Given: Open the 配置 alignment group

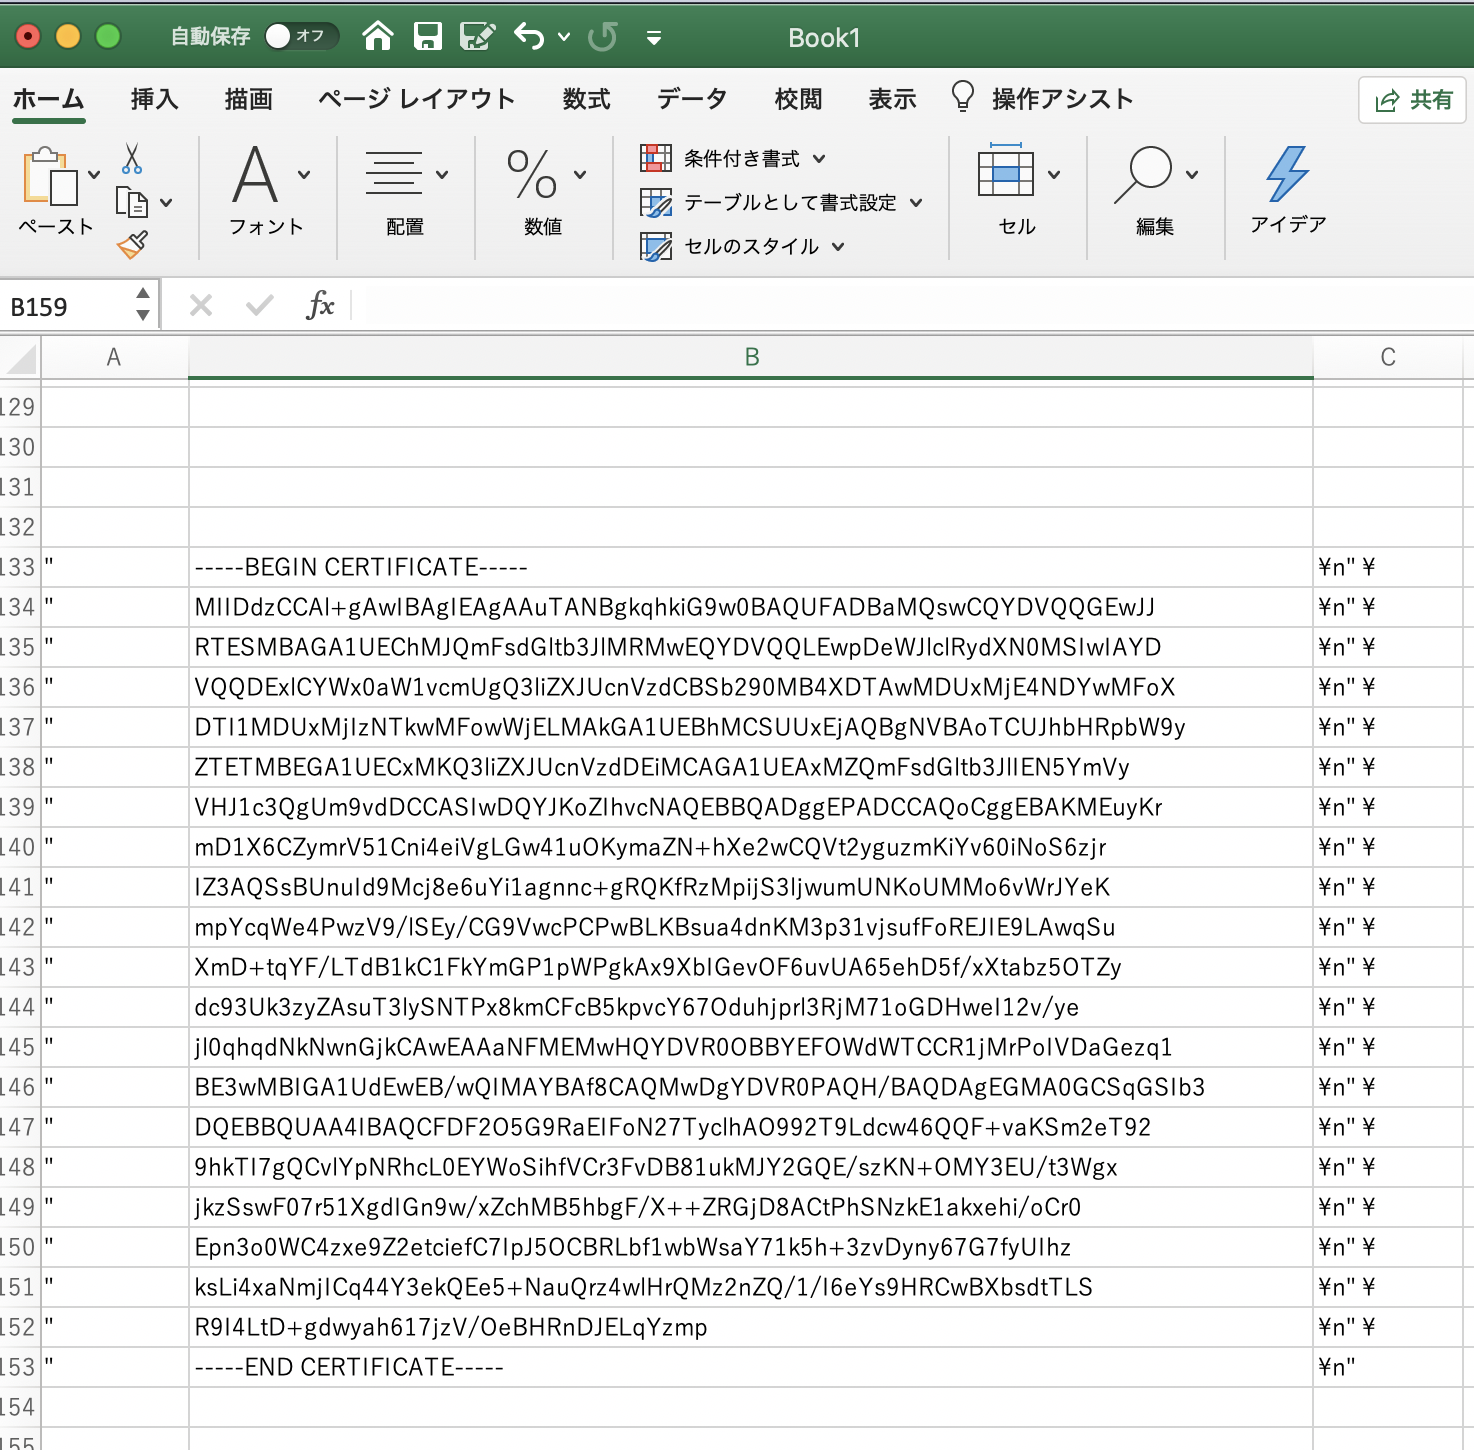Looking at the screenshot, I should click(405, 190).
